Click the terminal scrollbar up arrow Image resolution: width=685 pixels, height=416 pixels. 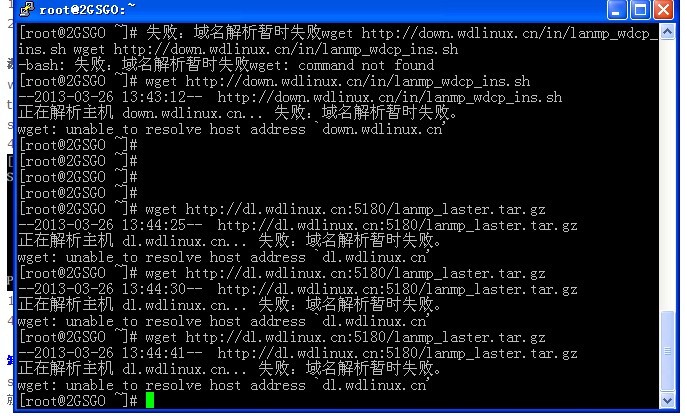pyautogui.click(x=667, y=32)
